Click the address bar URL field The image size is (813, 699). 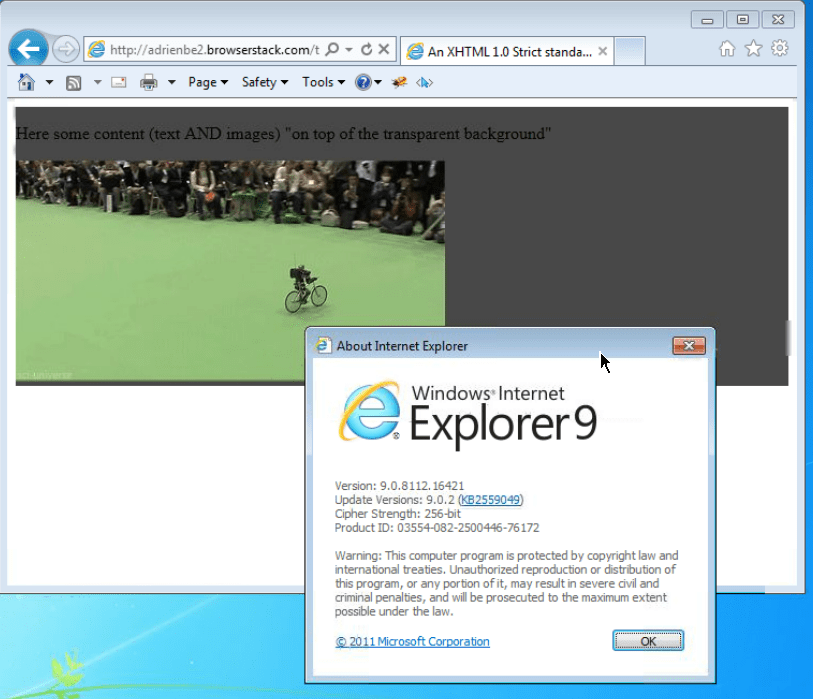(x=214, y=50)
